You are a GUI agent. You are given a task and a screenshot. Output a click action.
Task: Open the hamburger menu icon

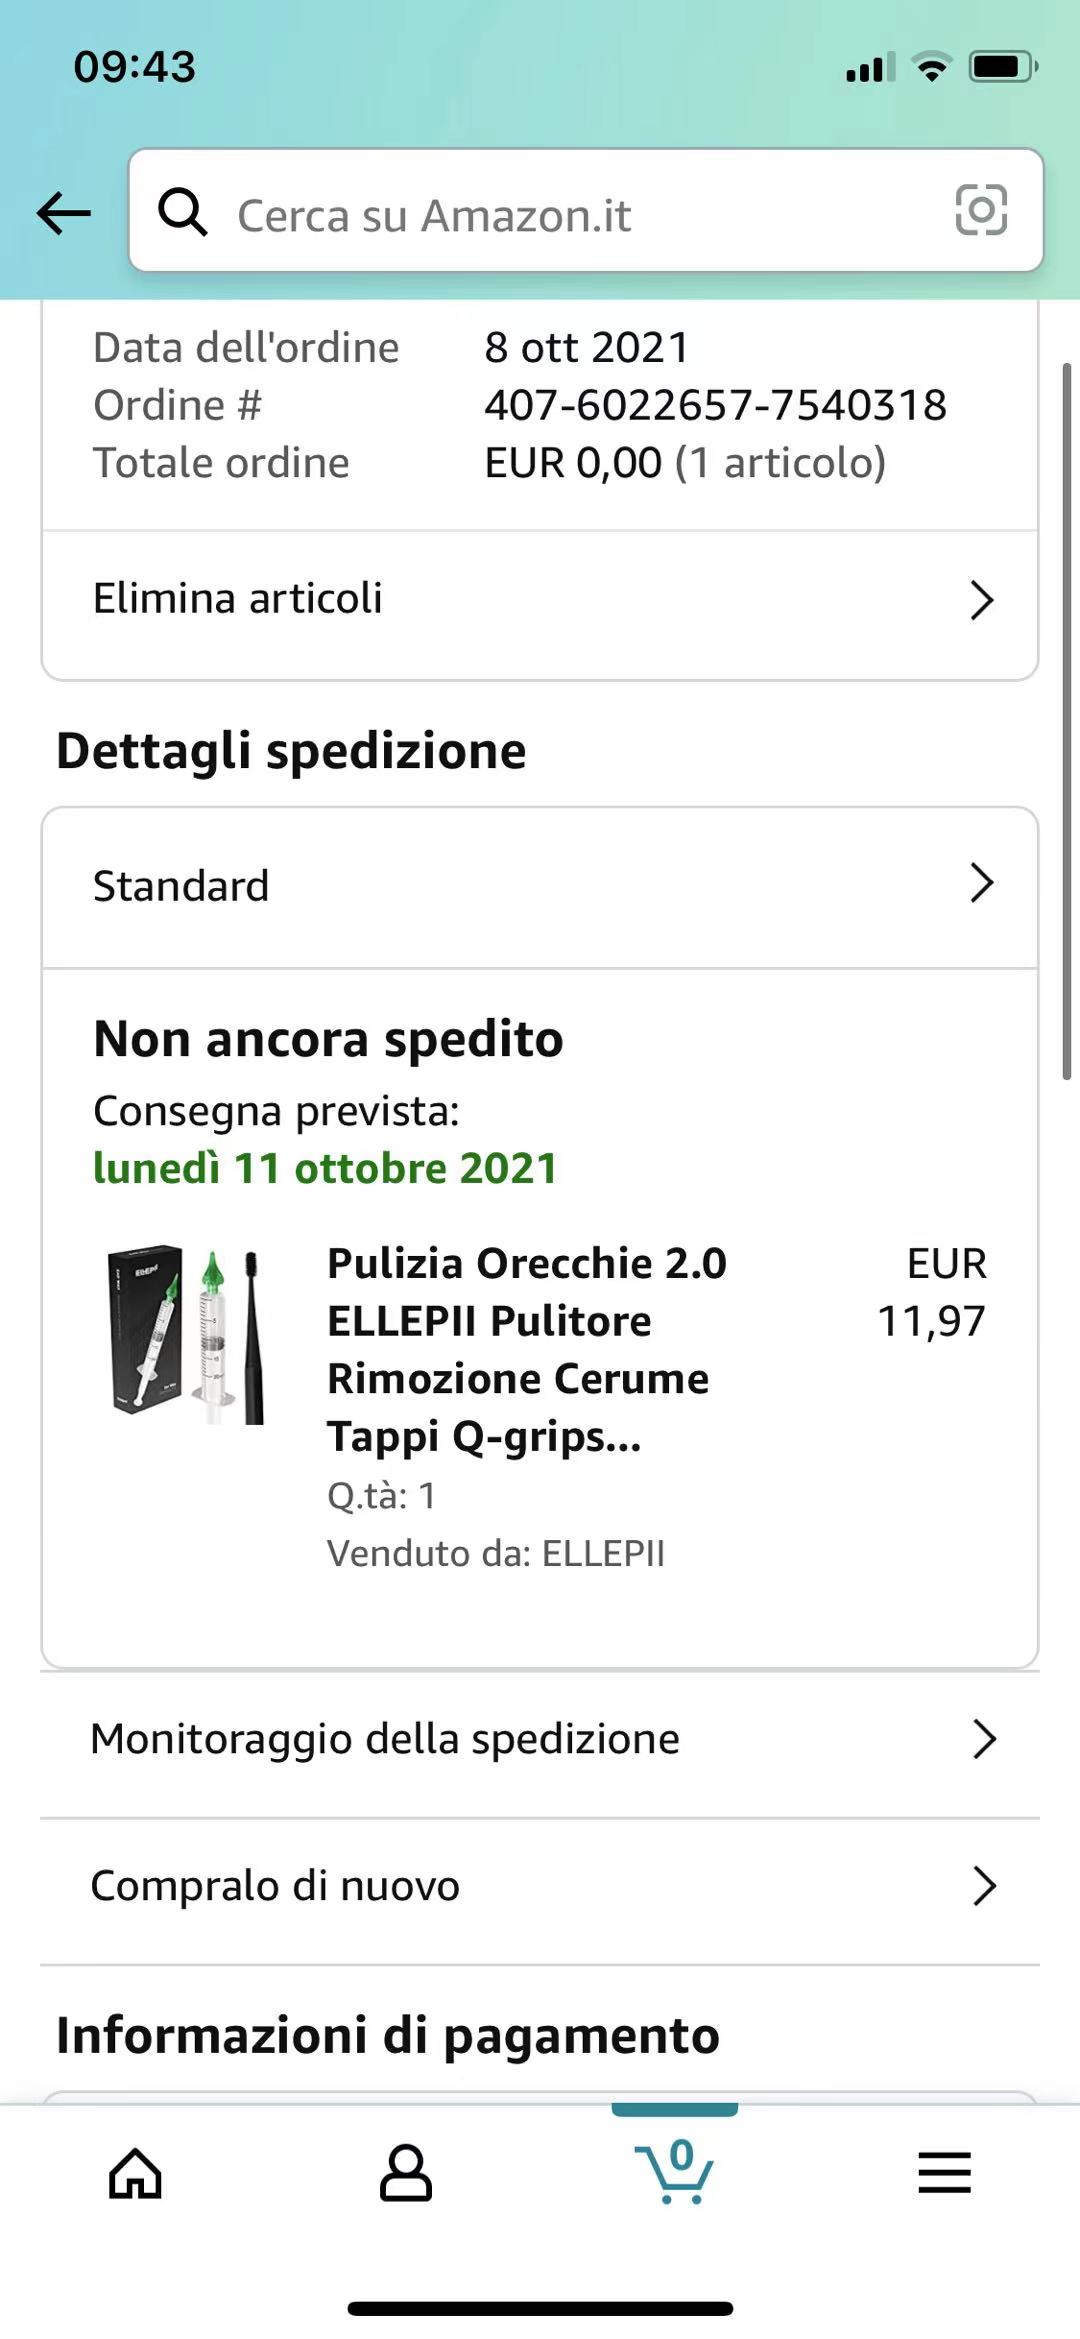945,2173
